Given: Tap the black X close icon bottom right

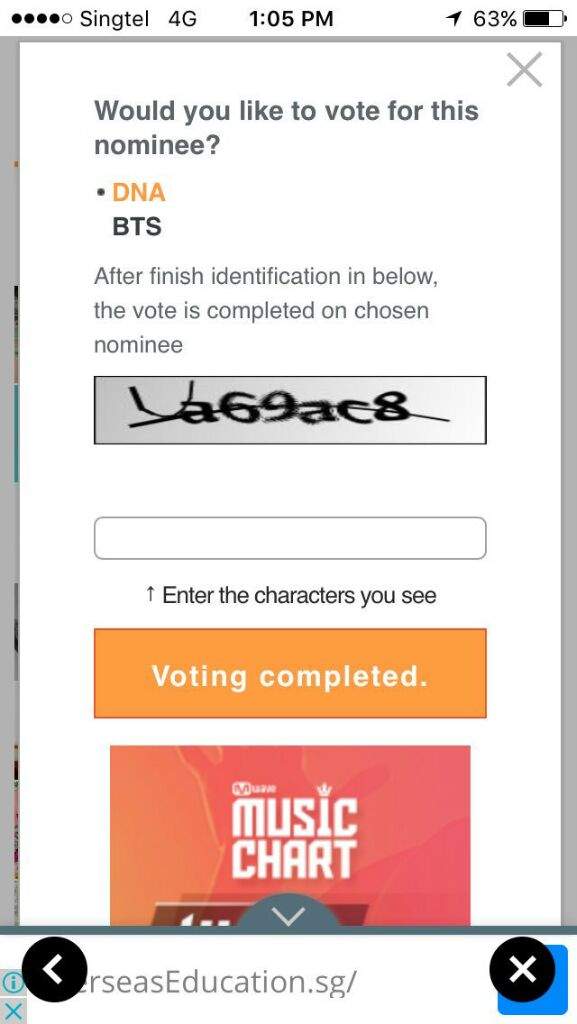Looking at the screenshot, I should pos(524,968).
